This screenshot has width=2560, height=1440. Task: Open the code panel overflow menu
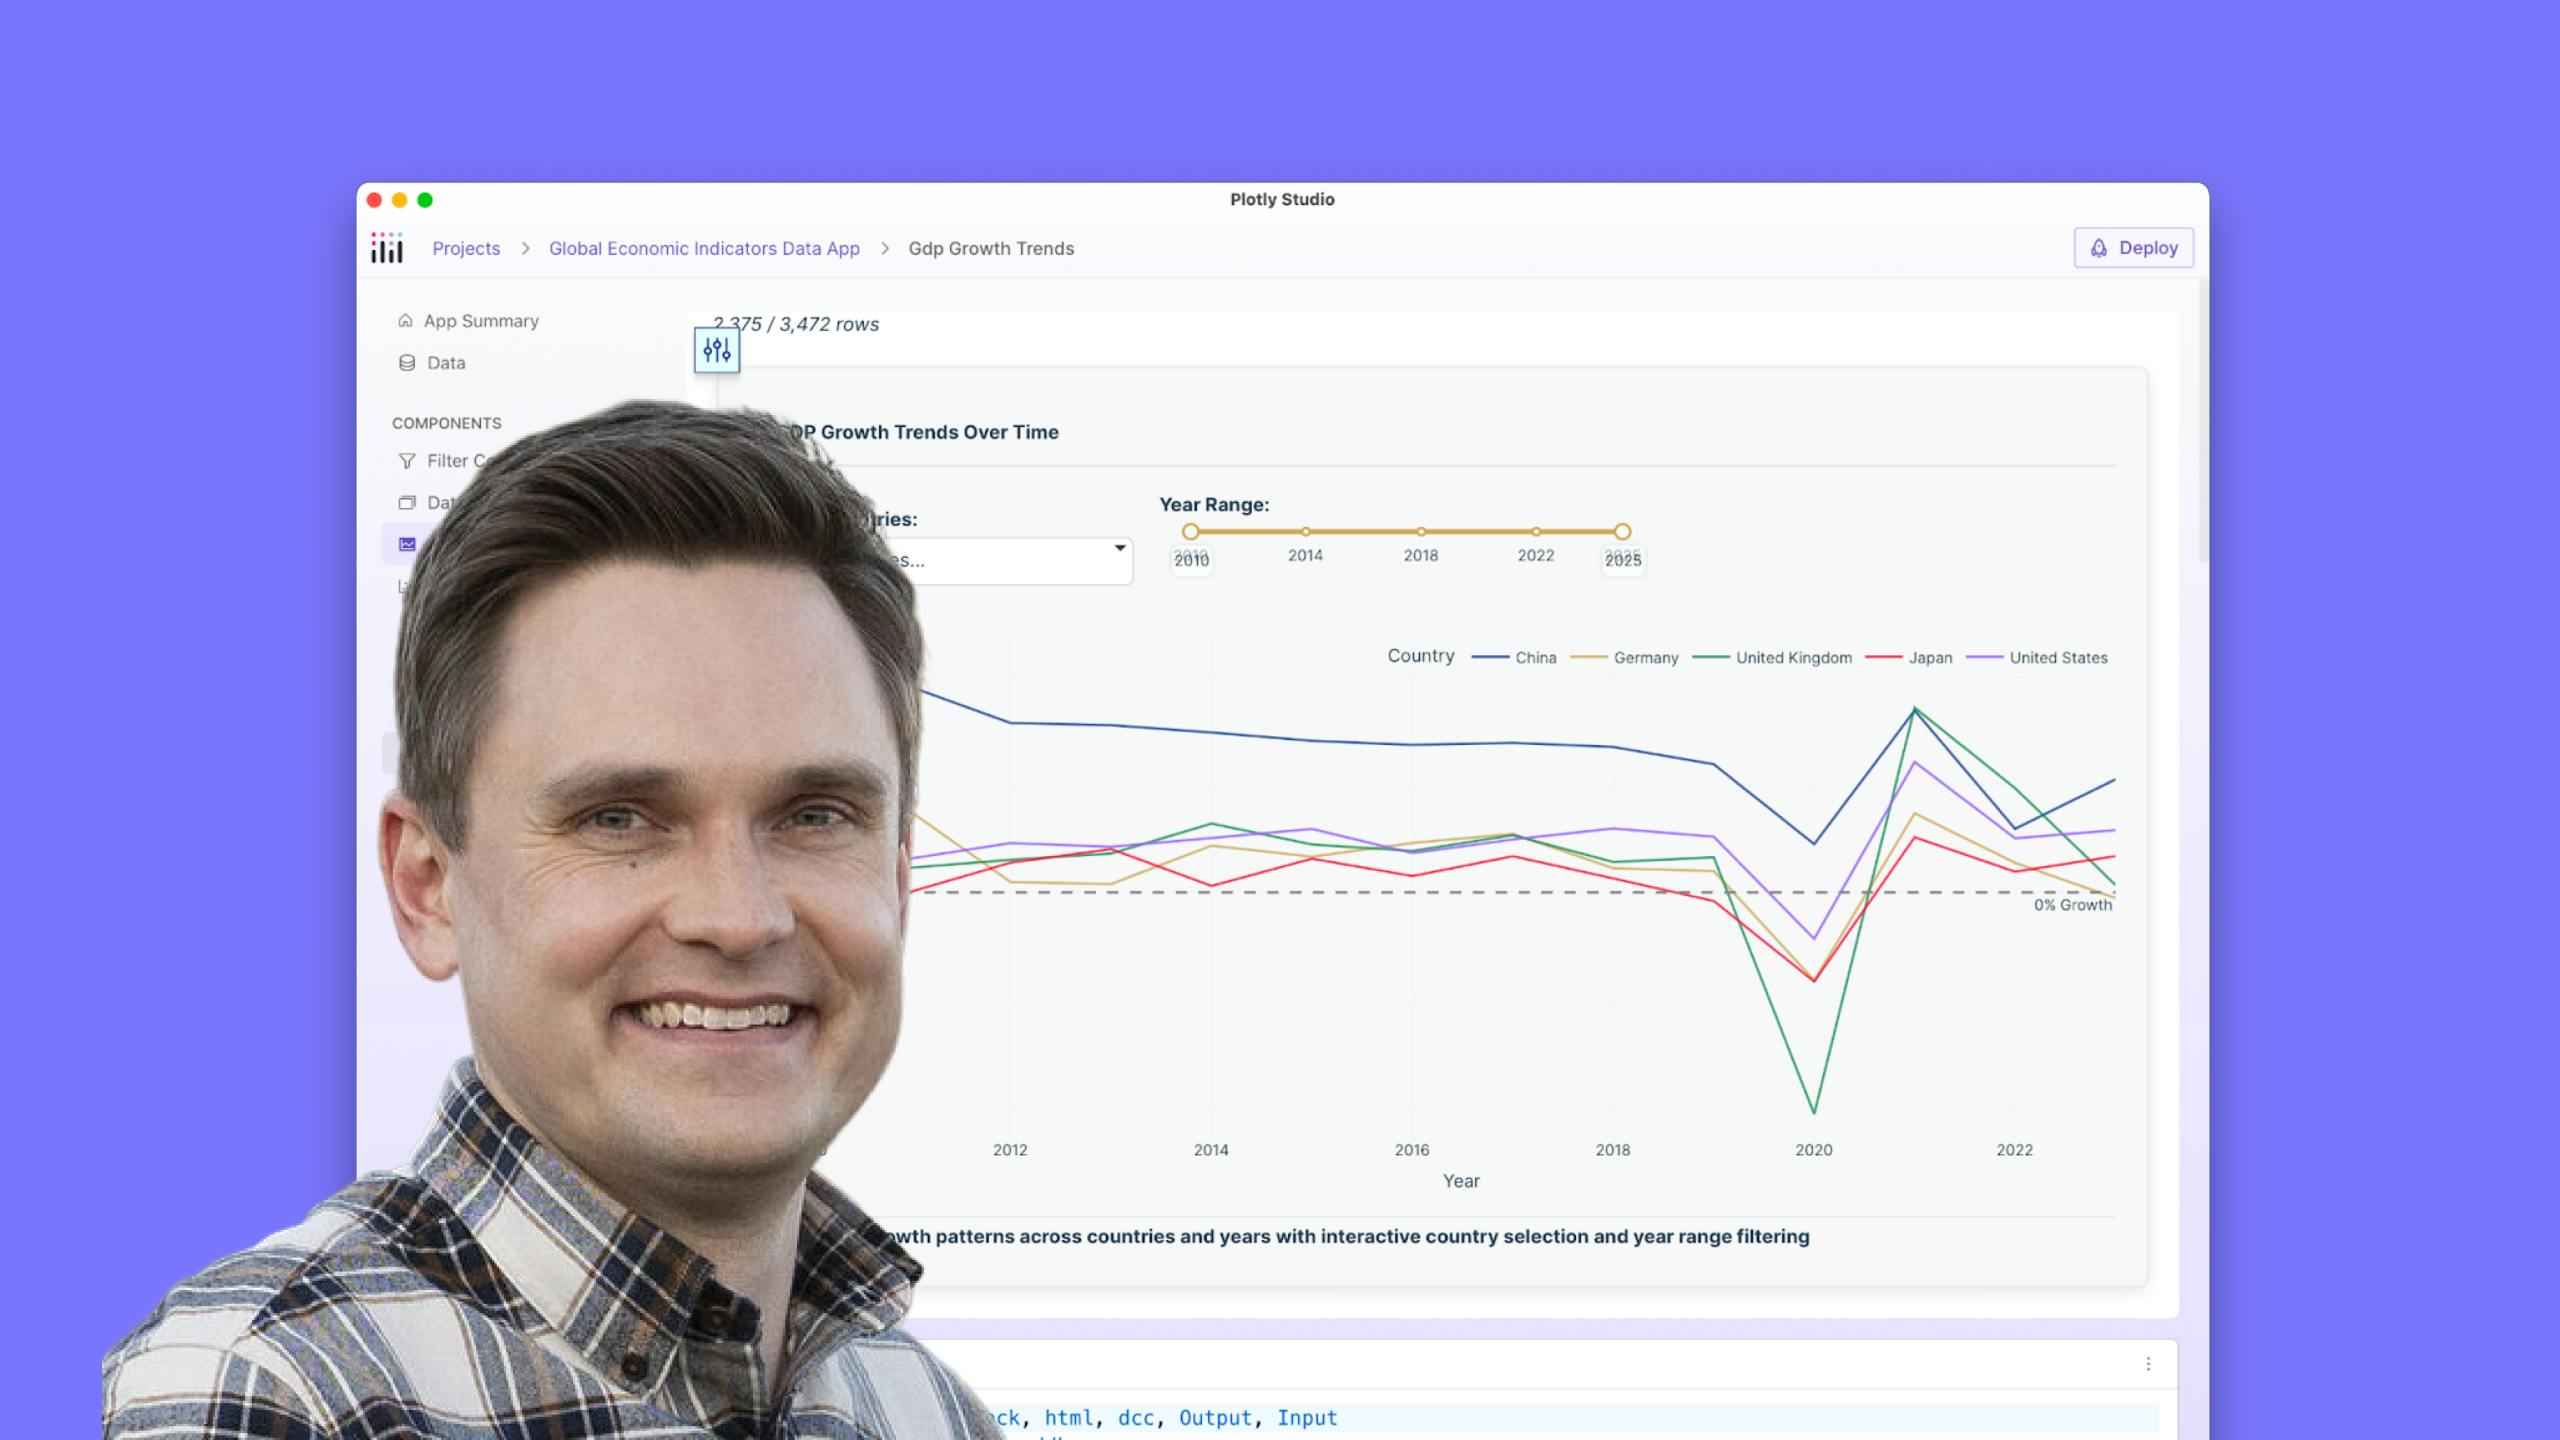(x=2146, y=1363)
